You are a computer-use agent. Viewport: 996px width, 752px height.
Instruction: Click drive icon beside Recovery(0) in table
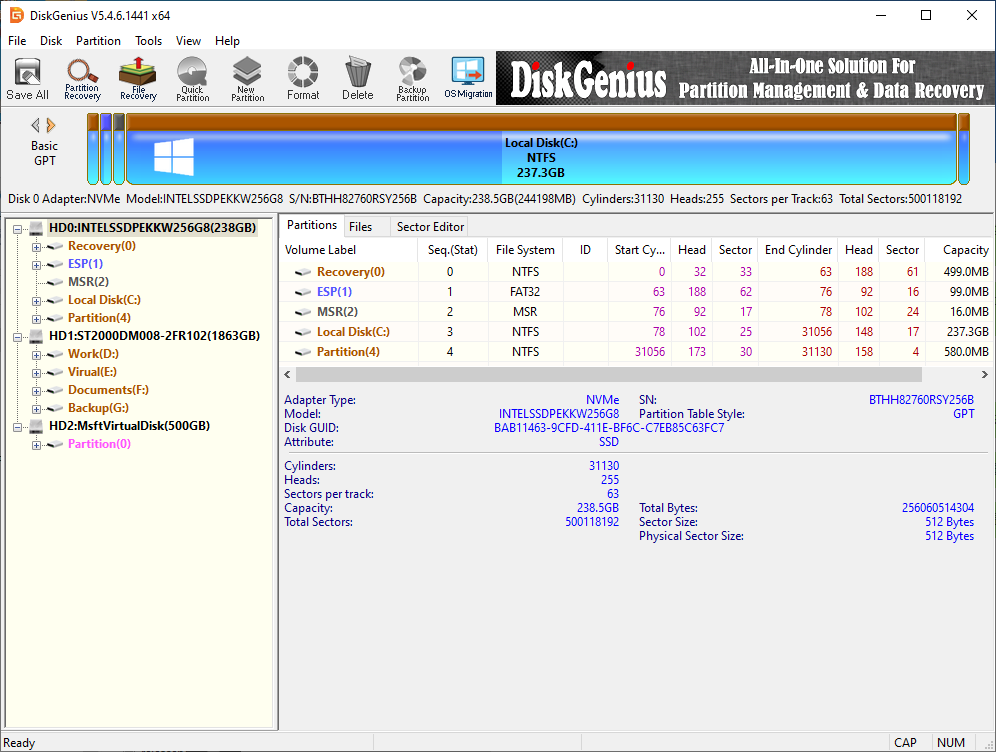(x=302, y=272)
